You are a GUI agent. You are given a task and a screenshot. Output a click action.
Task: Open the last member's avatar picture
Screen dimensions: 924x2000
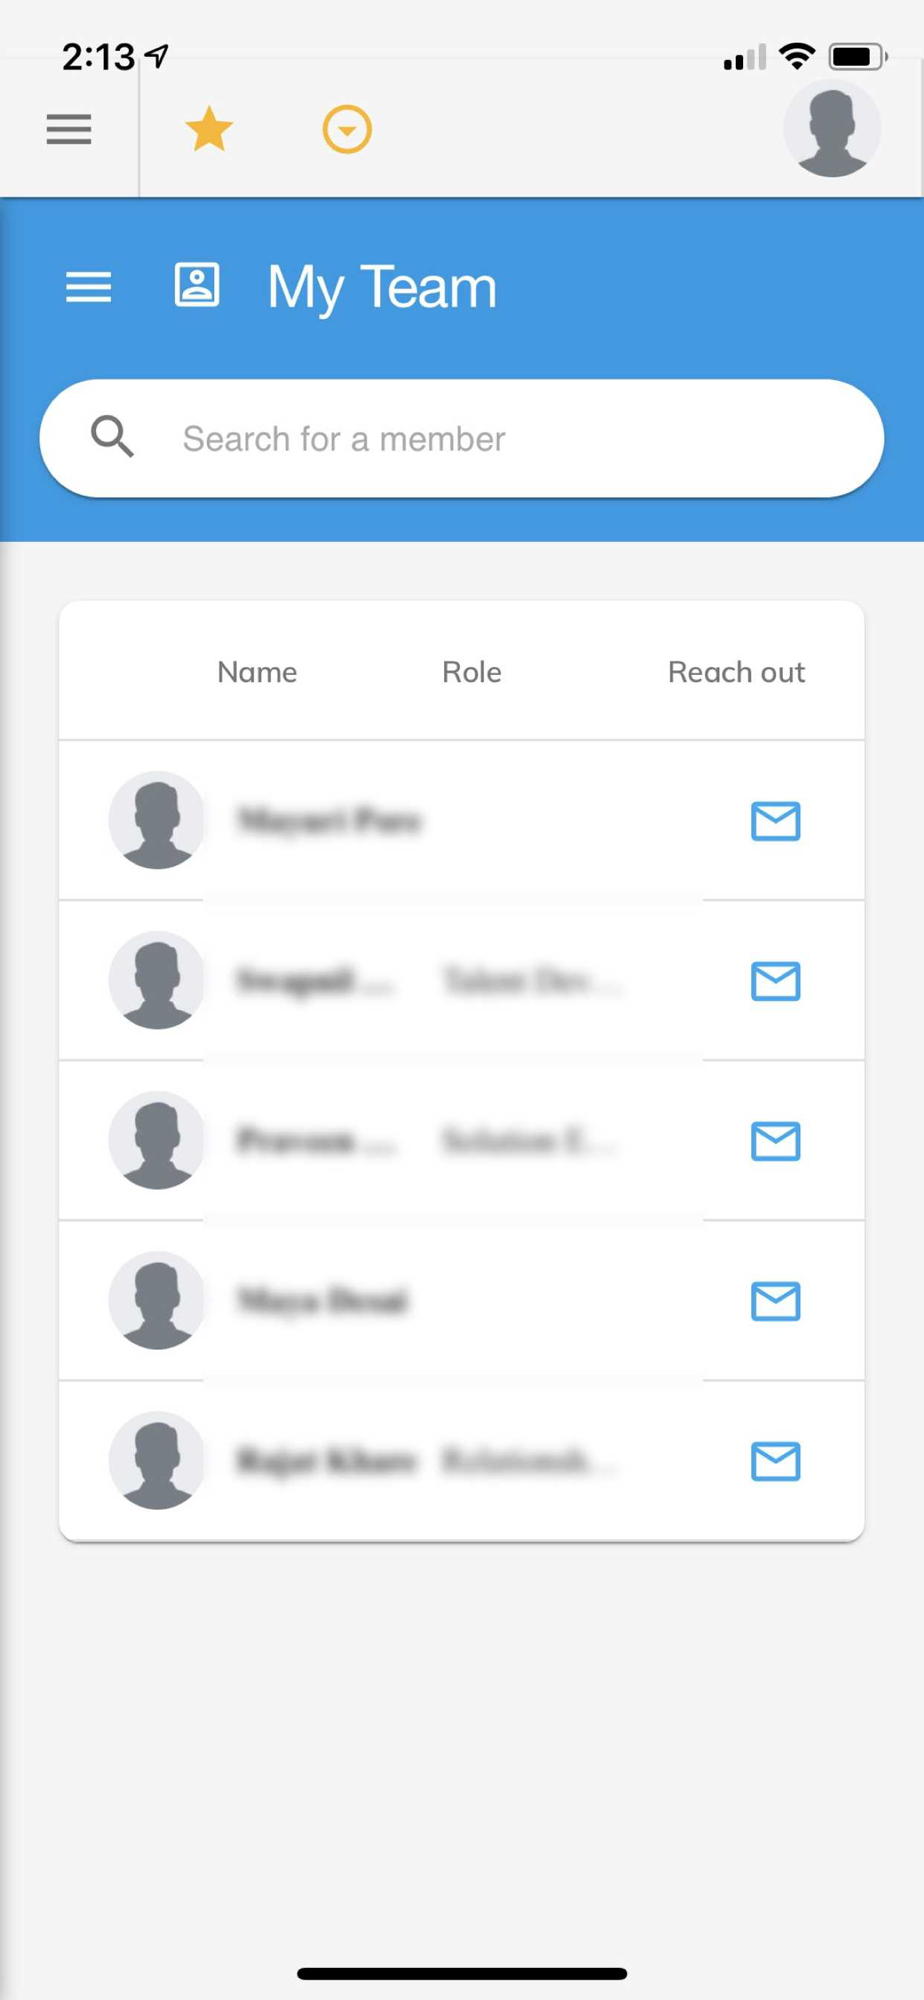point(157,1460)
